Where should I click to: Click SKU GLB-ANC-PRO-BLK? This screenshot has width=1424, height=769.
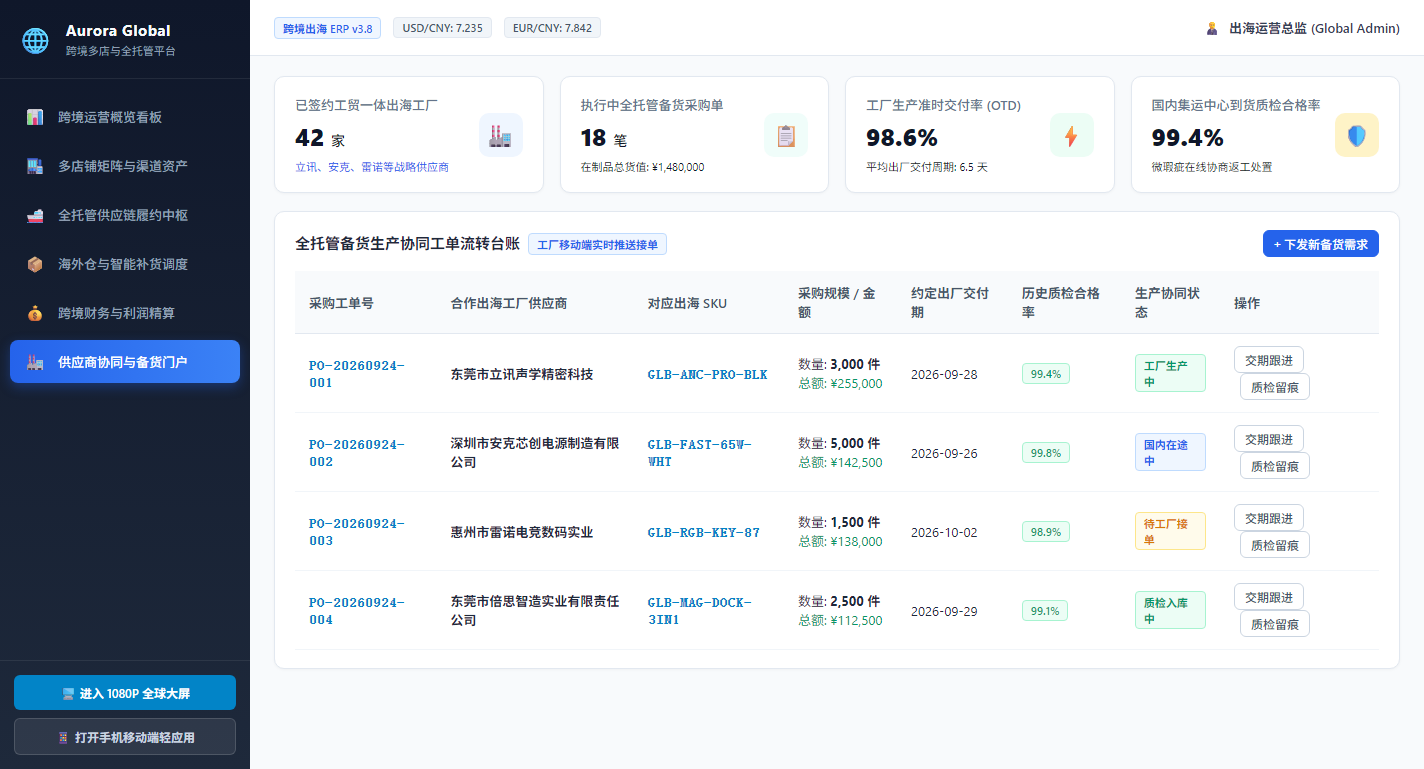tap(708, 374)
